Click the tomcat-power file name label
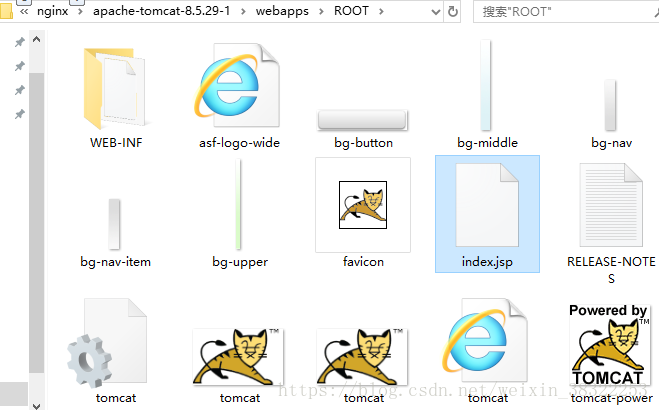The height and width of the screenshot is (410, 659). [x=612, y=398]
